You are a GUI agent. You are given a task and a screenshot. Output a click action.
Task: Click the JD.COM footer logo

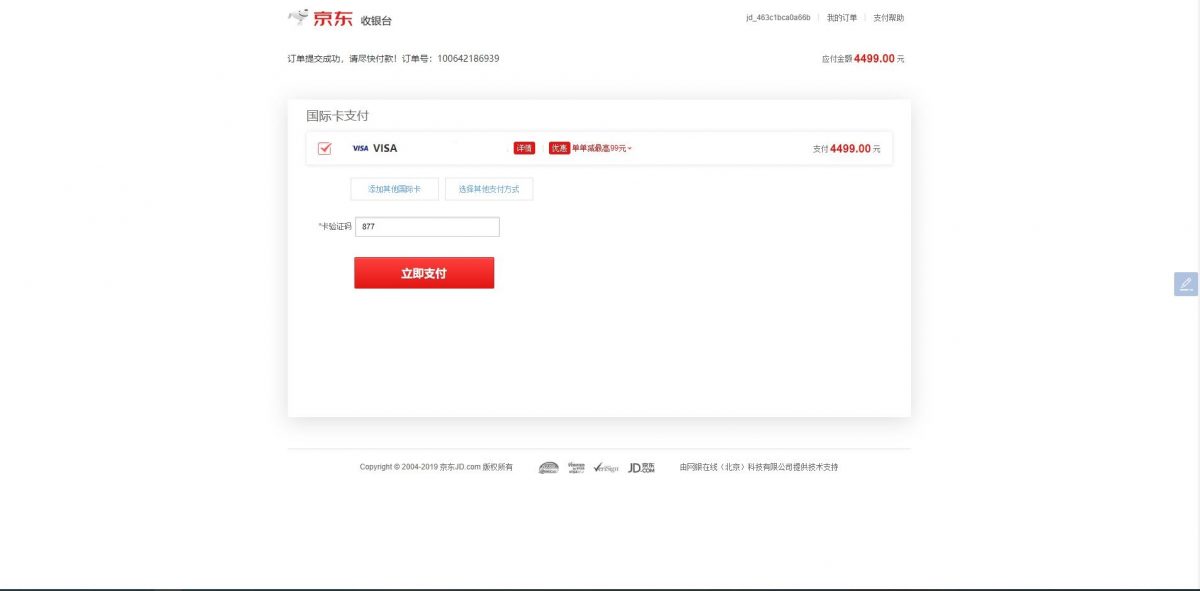click(x=641, y=467)
